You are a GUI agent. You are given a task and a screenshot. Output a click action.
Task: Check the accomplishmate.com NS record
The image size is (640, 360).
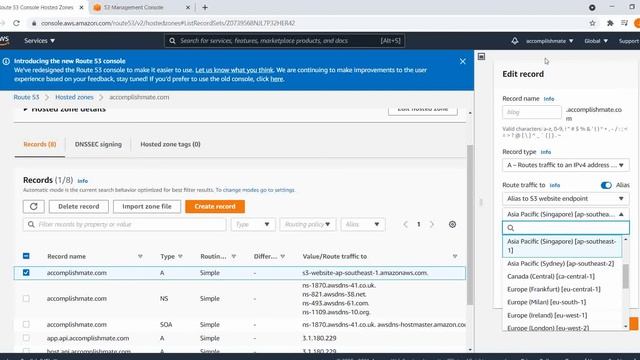point(26,298)
